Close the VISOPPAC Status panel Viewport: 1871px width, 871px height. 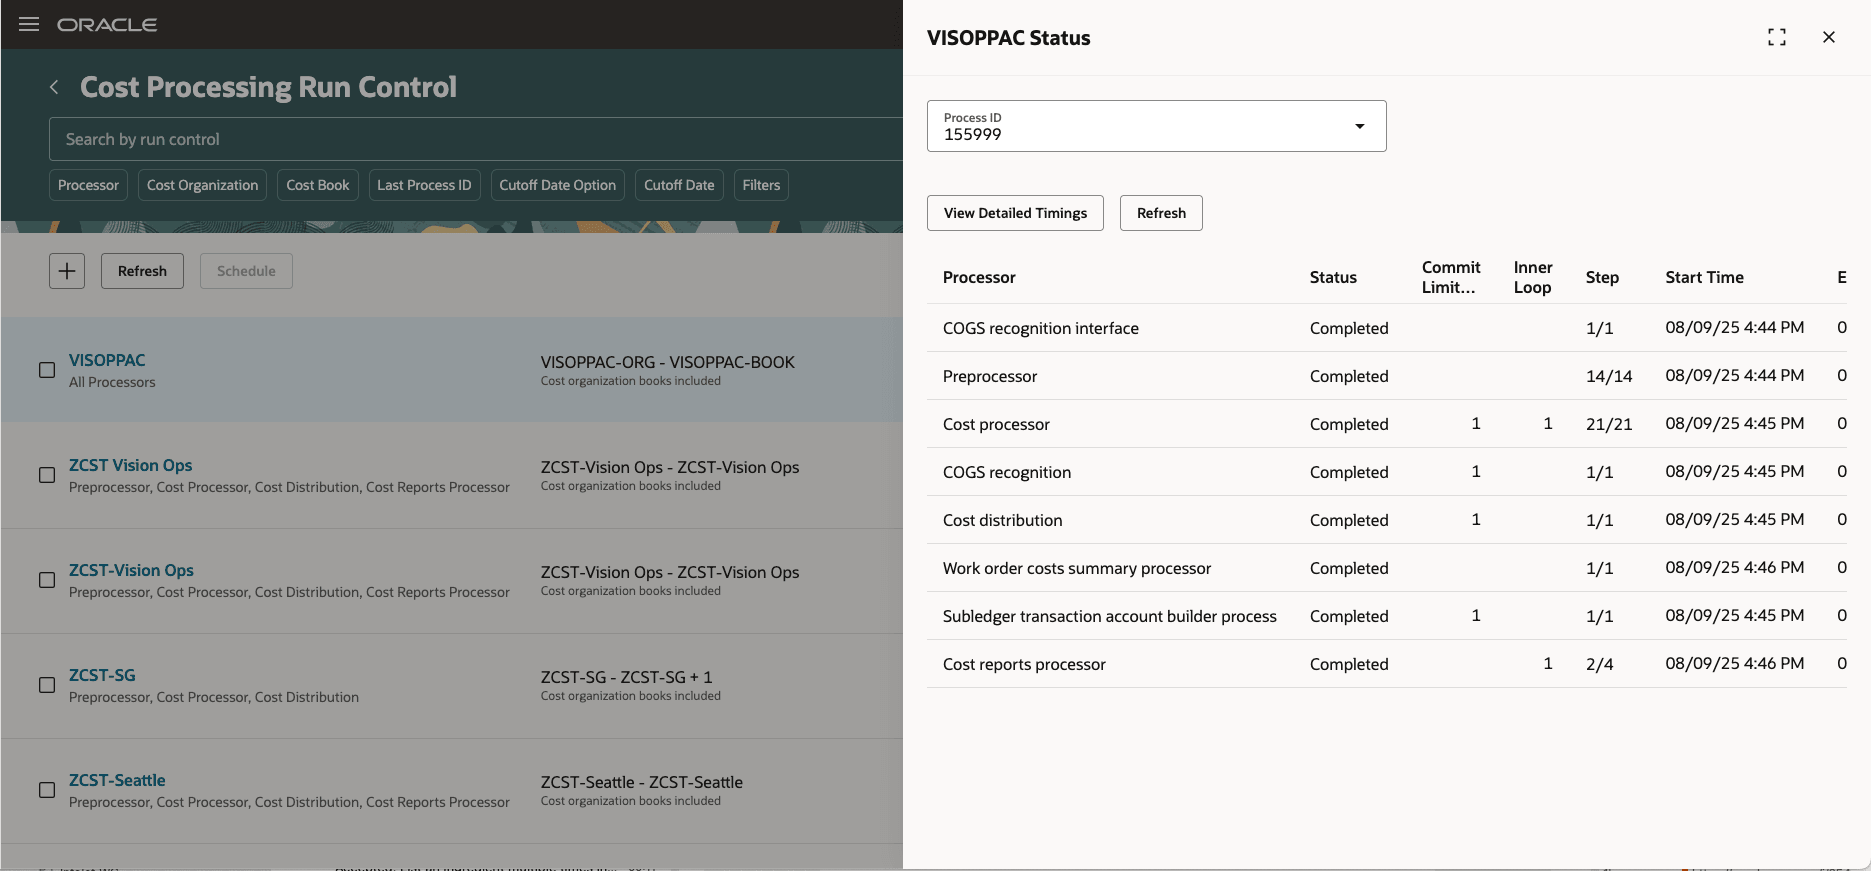pyautogui.click(x=1828, y=37)
